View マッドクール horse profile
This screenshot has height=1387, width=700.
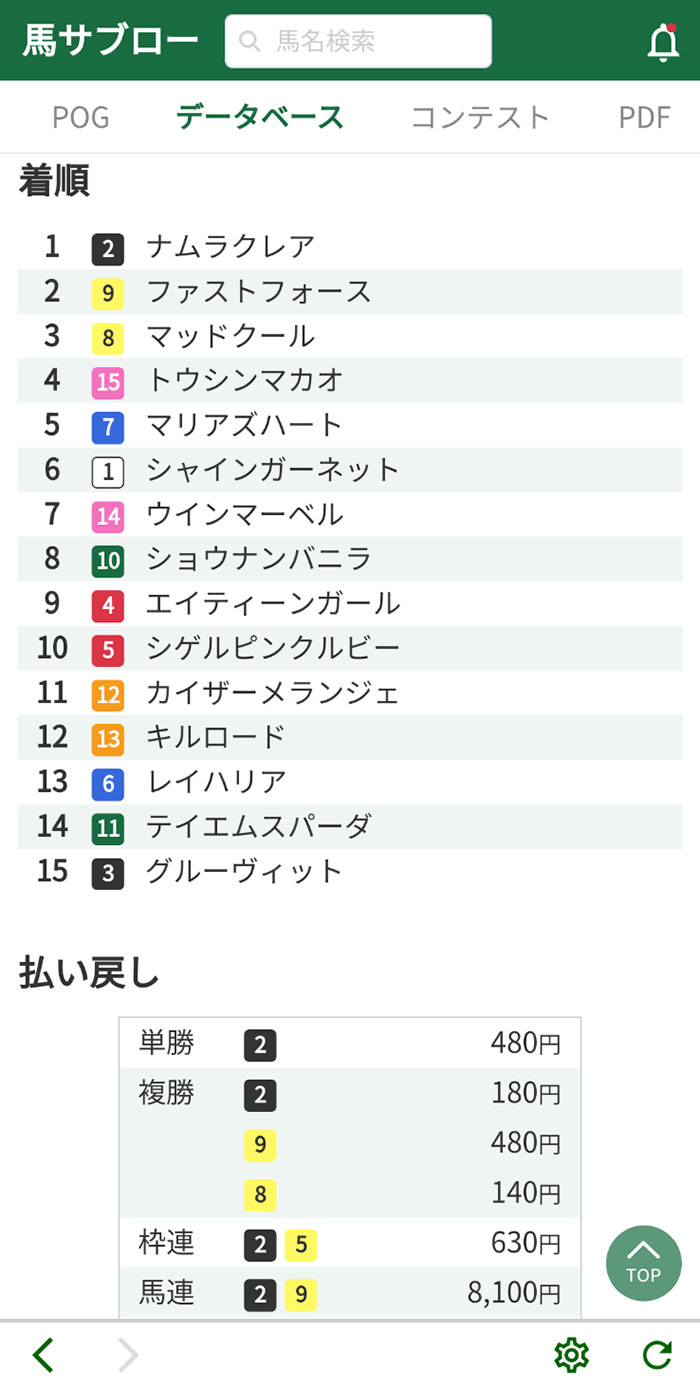coord(231,336)
